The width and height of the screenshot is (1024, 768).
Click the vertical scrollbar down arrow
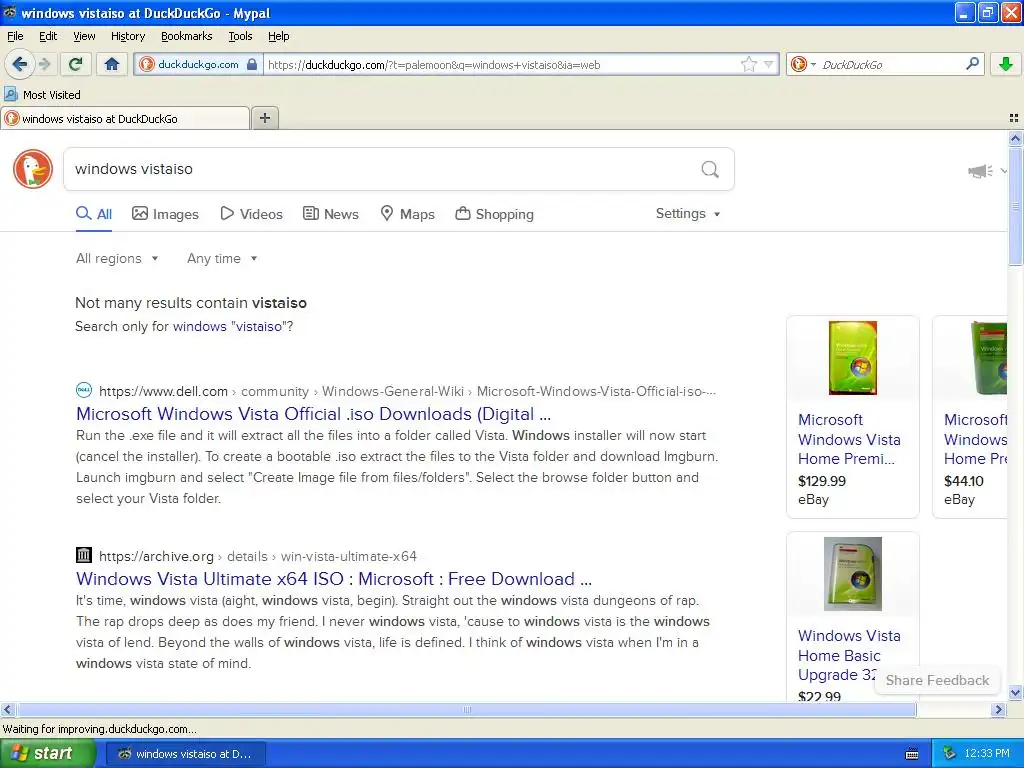[x=1015, y=693]
